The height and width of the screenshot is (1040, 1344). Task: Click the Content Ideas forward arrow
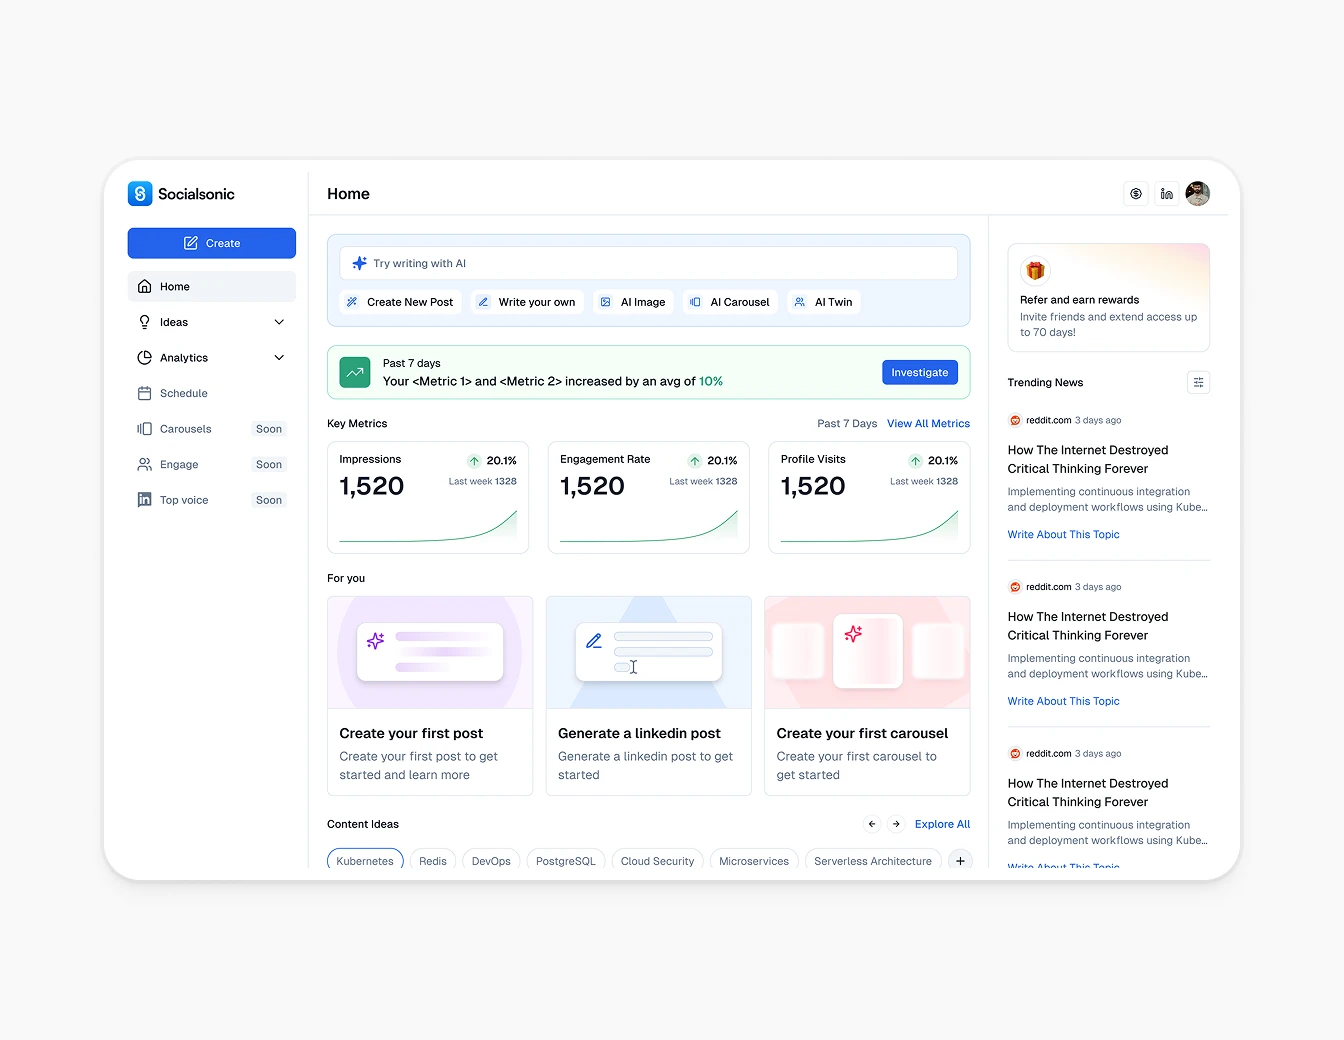point(895,824)
